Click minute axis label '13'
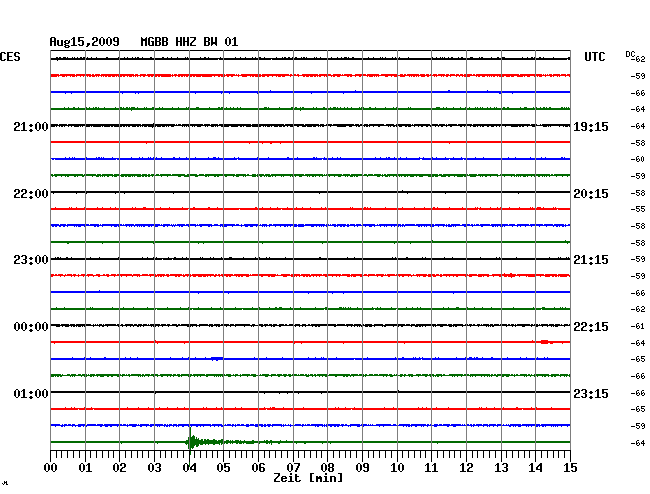Viewport: 650px width, 494px height. pyautogui.click(x=501, y=467)
